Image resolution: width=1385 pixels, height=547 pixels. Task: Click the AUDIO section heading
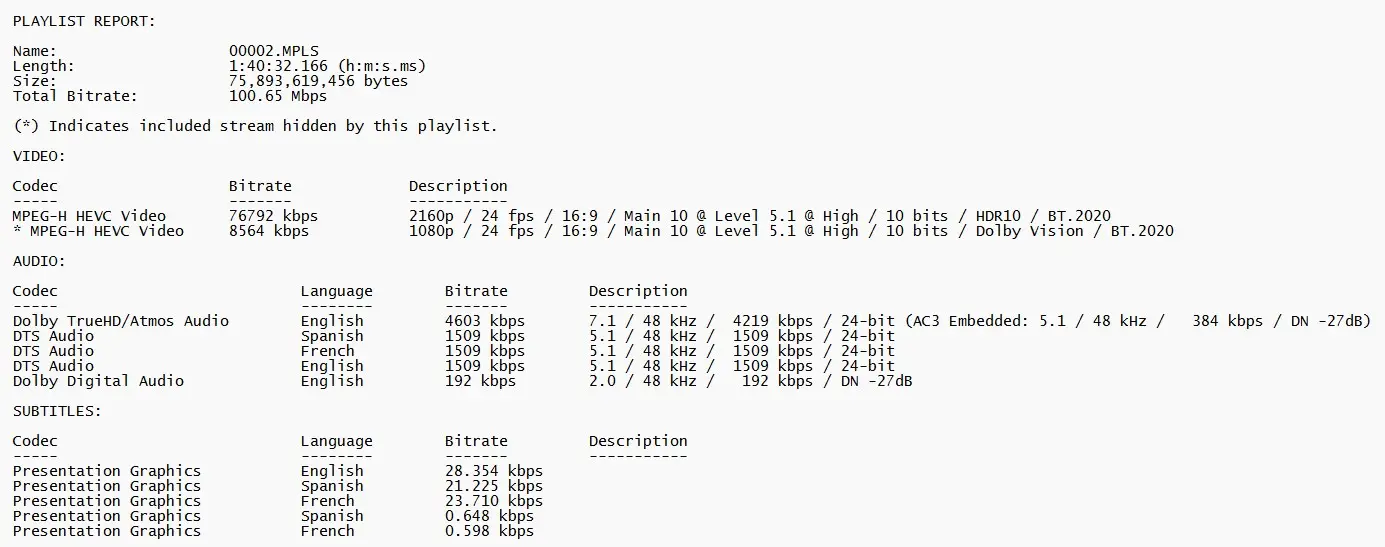pos(39,261)
